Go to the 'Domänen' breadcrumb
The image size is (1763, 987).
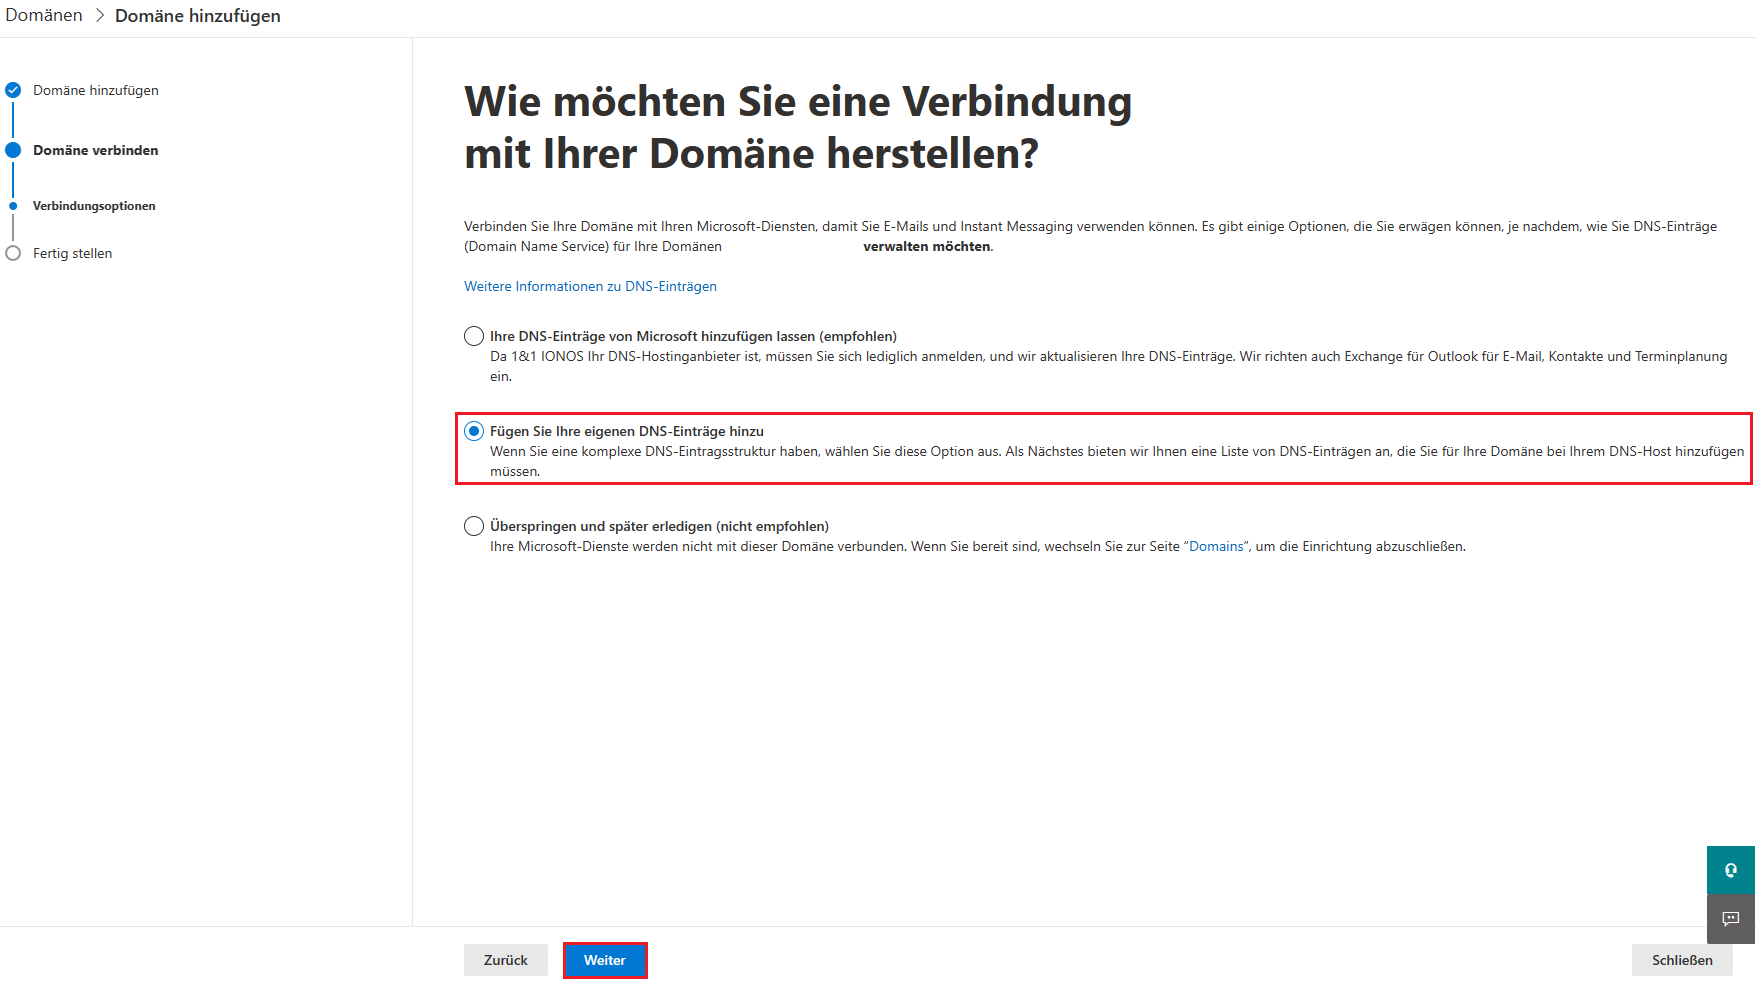(x=44, y=16)
